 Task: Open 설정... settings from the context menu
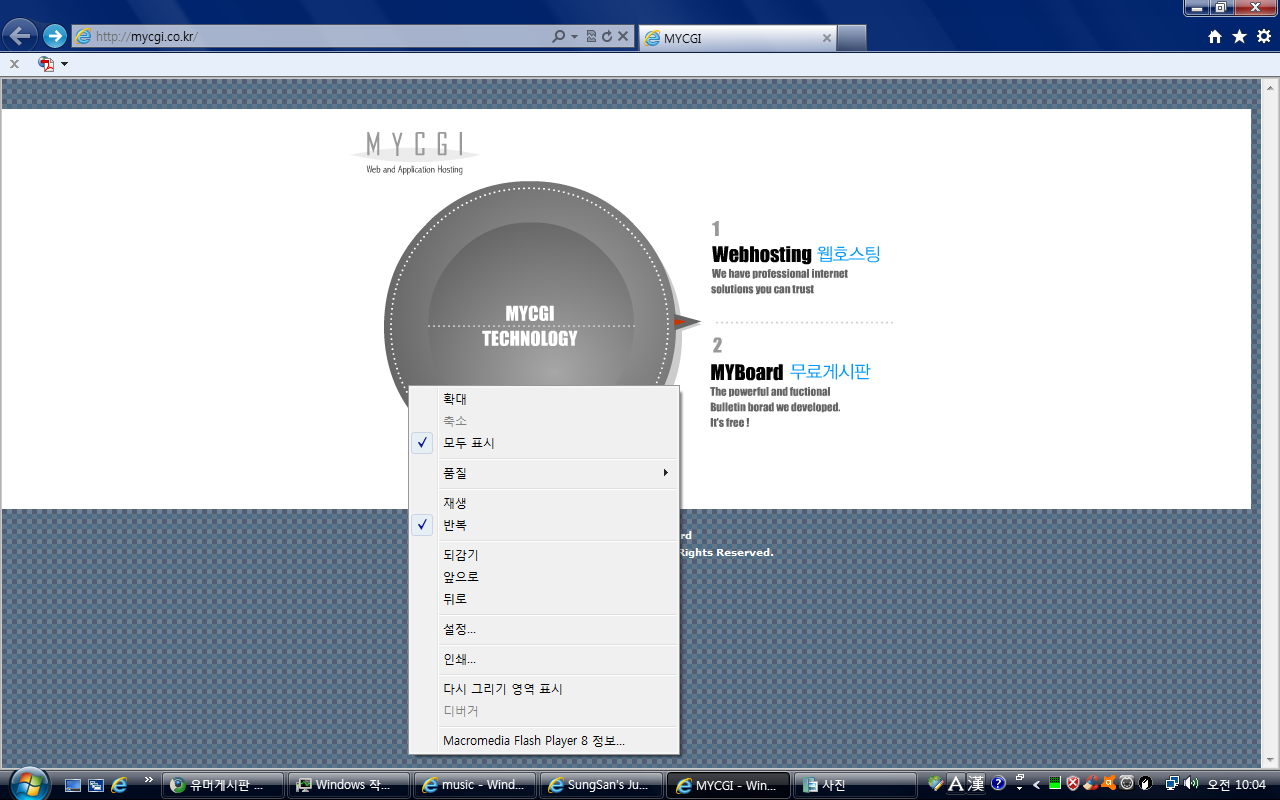point(544,629)
